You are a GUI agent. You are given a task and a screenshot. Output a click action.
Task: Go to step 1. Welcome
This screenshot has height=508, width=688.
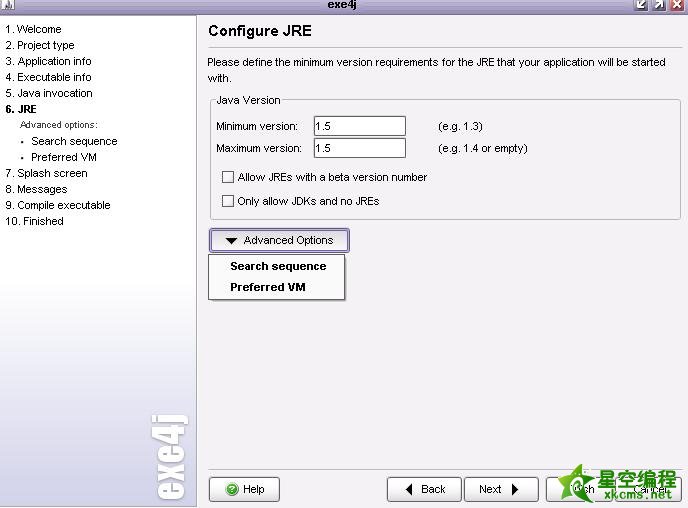(x=33, y=29)
